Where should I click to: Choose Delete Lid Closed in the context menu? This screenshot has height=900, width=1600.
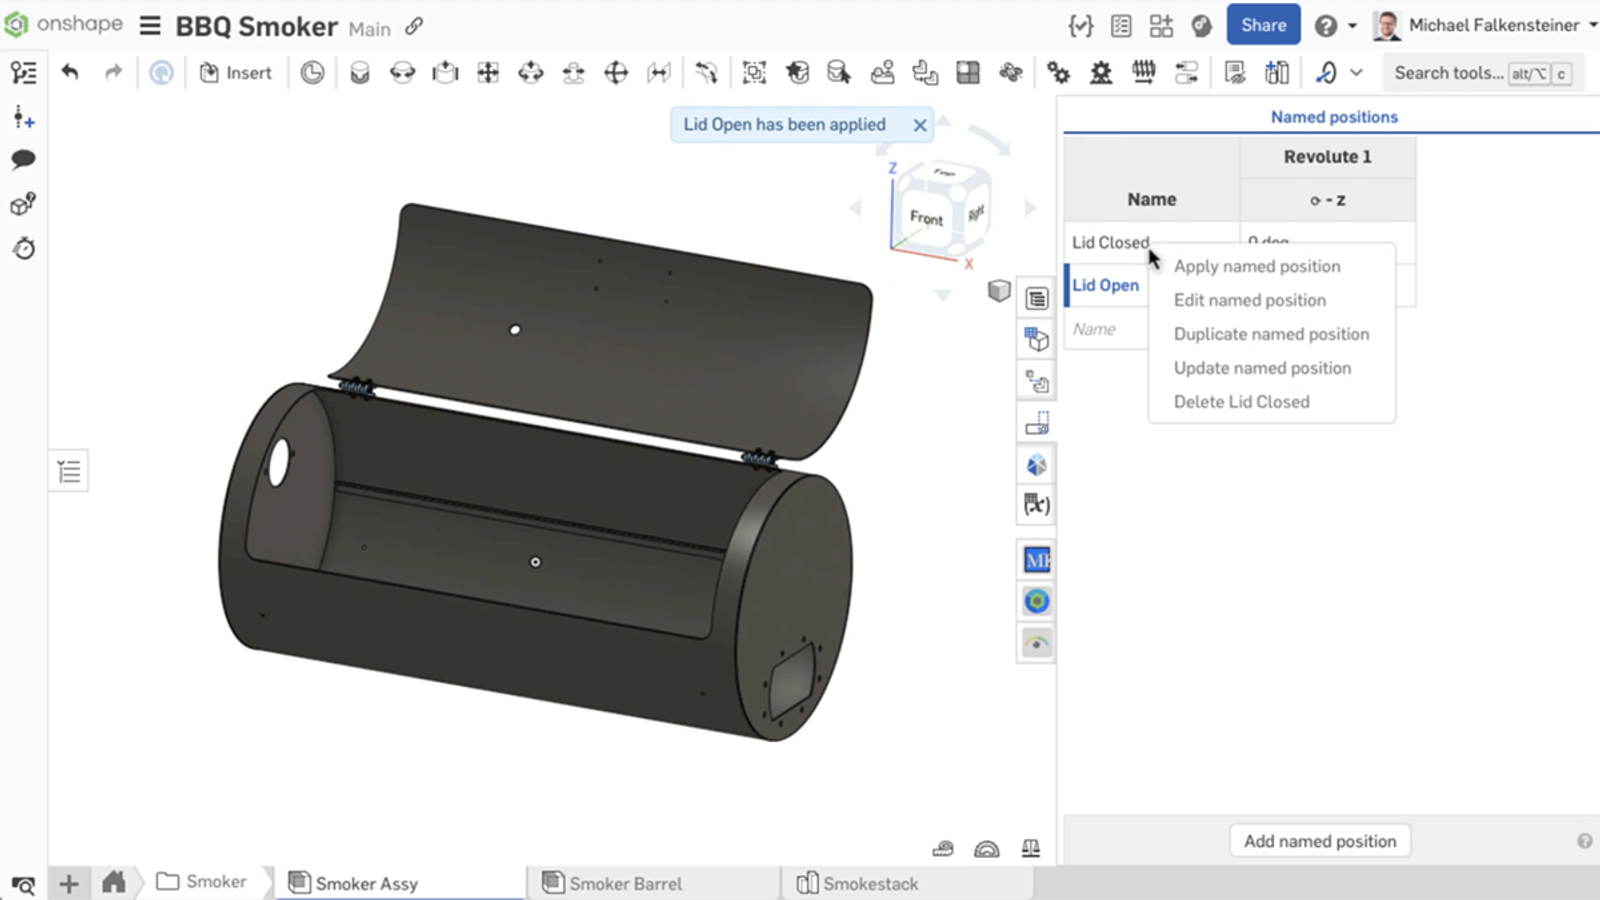click(1241, 401)
